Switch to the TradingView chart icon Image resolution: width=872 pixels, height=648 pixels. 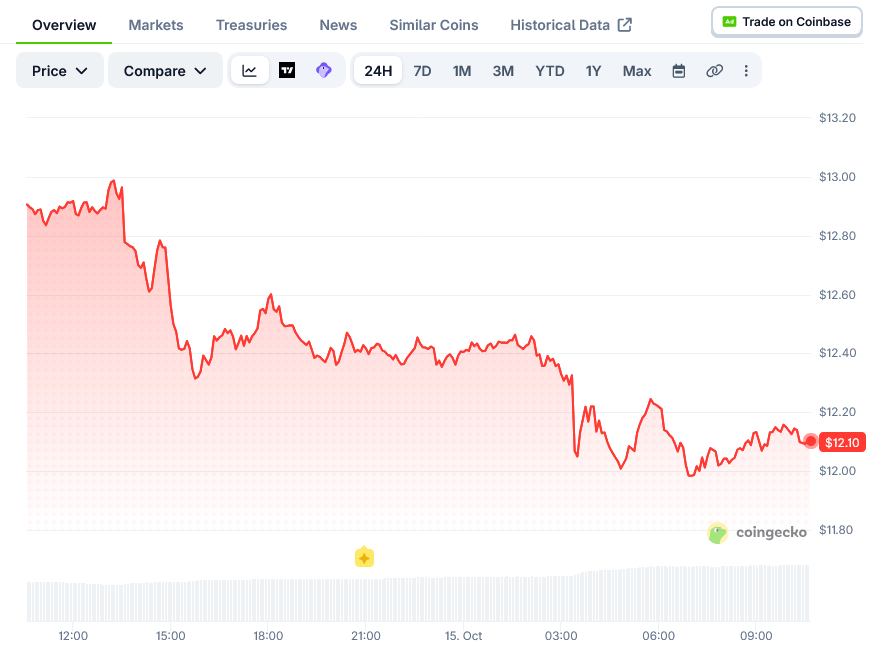pos(287,71)
